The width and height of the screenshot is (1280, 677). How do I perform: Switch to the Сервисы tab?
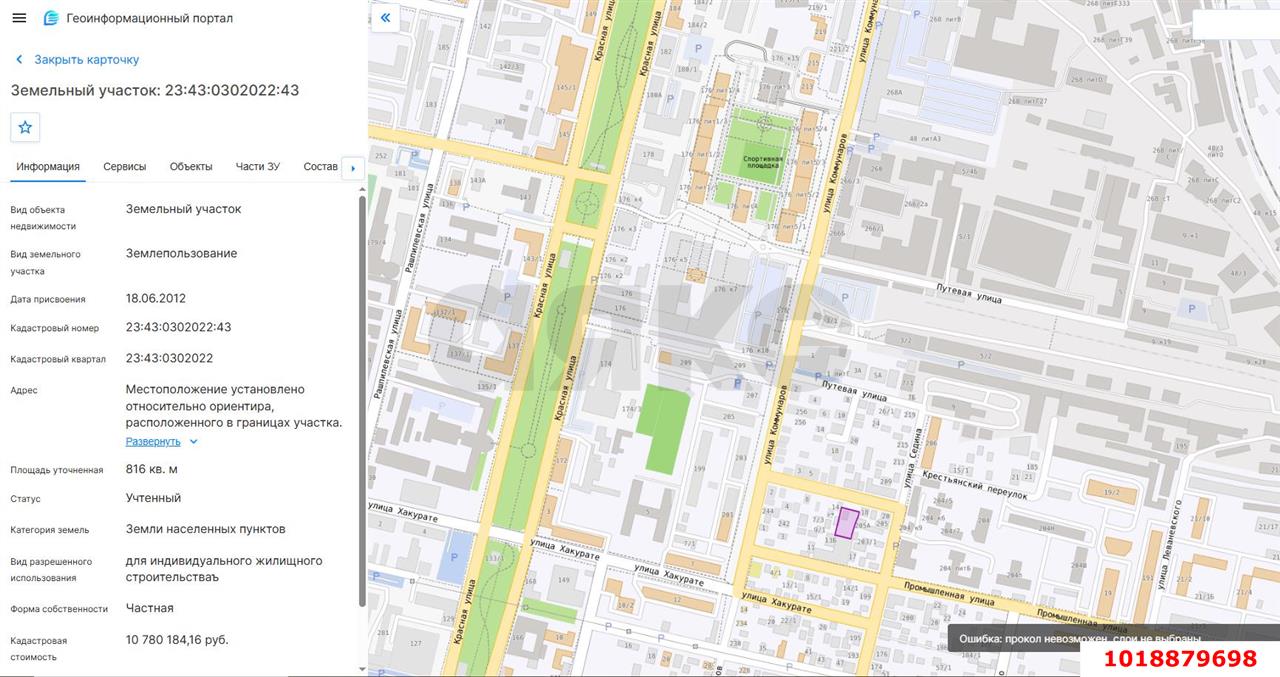coord(125,167)
